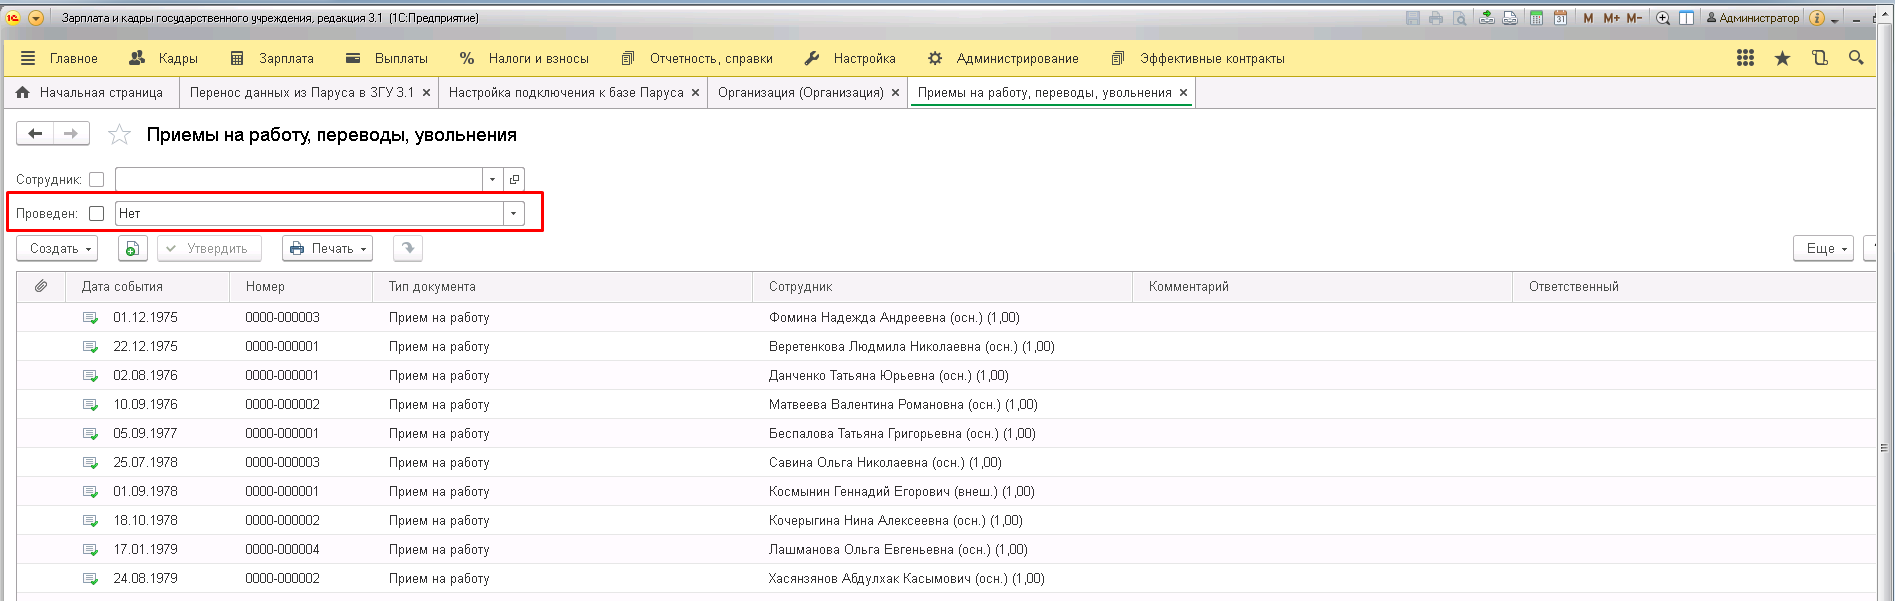
Task: Click the copy document icon button
Action: click(132, 249)
